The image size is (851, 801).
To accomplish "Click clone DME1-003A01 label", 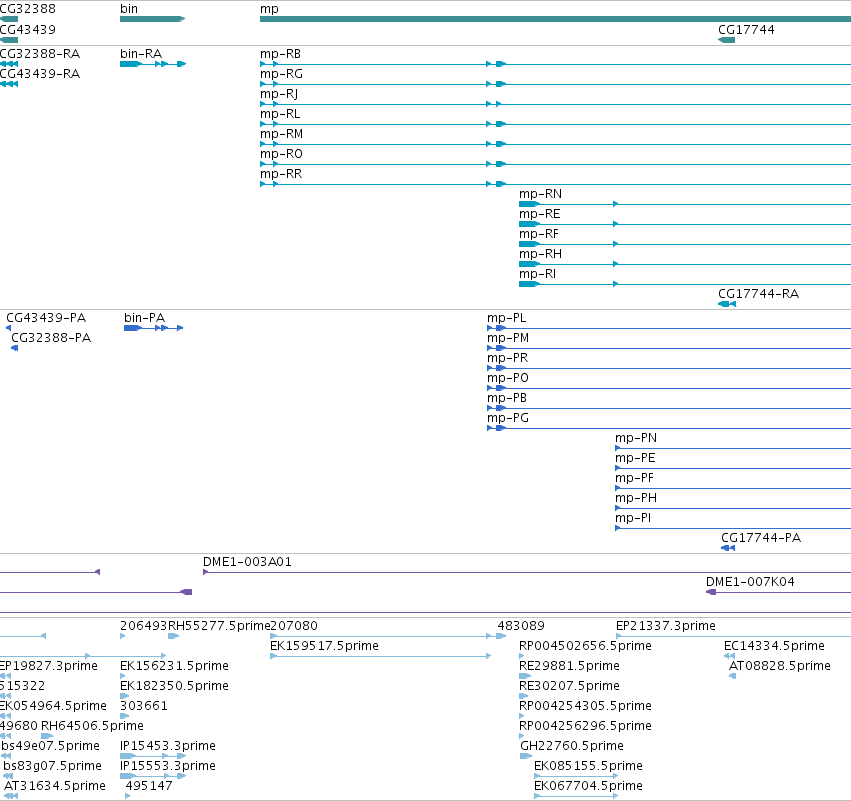I will (247, 562).
